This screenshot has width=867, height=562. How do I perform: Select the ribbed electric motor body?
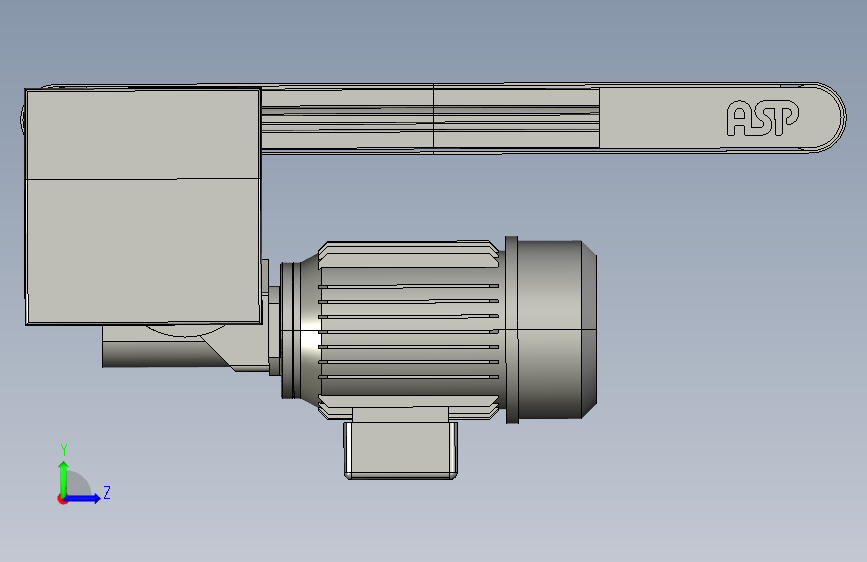(x=409, y=330)
